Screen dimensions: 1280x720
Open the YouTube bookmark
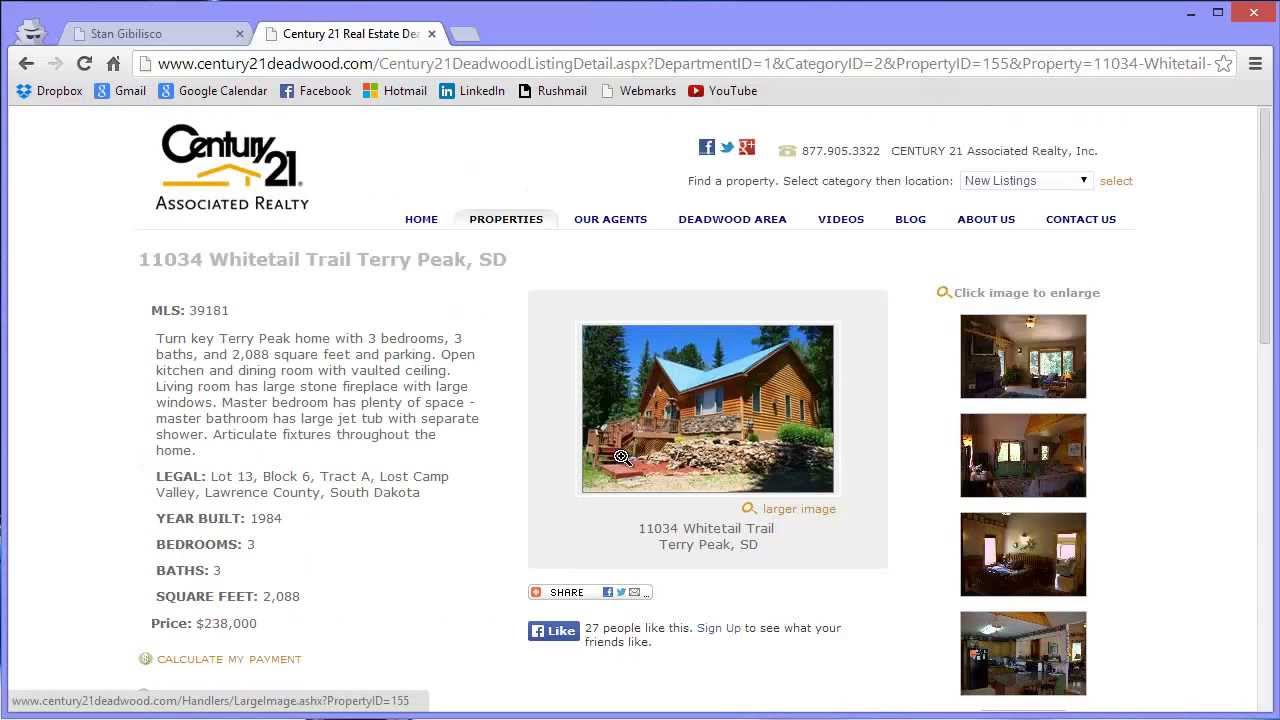(x=722, y=91)
